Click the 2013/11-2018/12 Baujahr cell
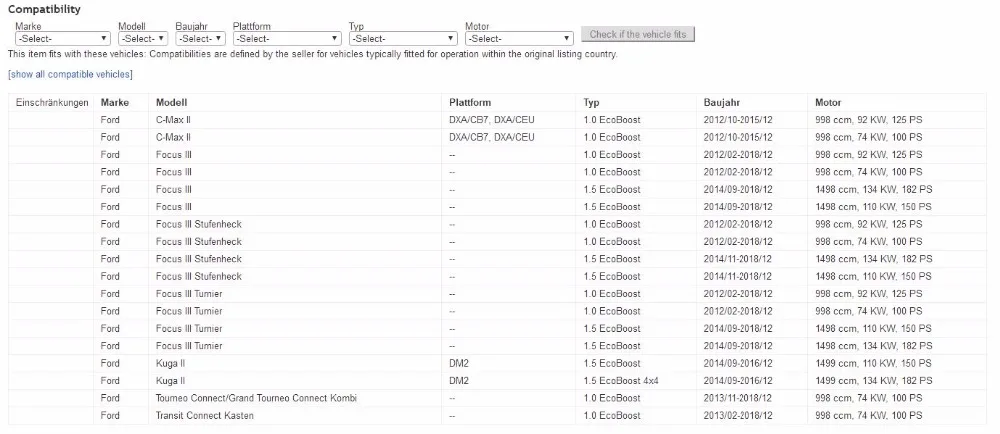Viewport: 1000px width, 434px height. [738, 398]
